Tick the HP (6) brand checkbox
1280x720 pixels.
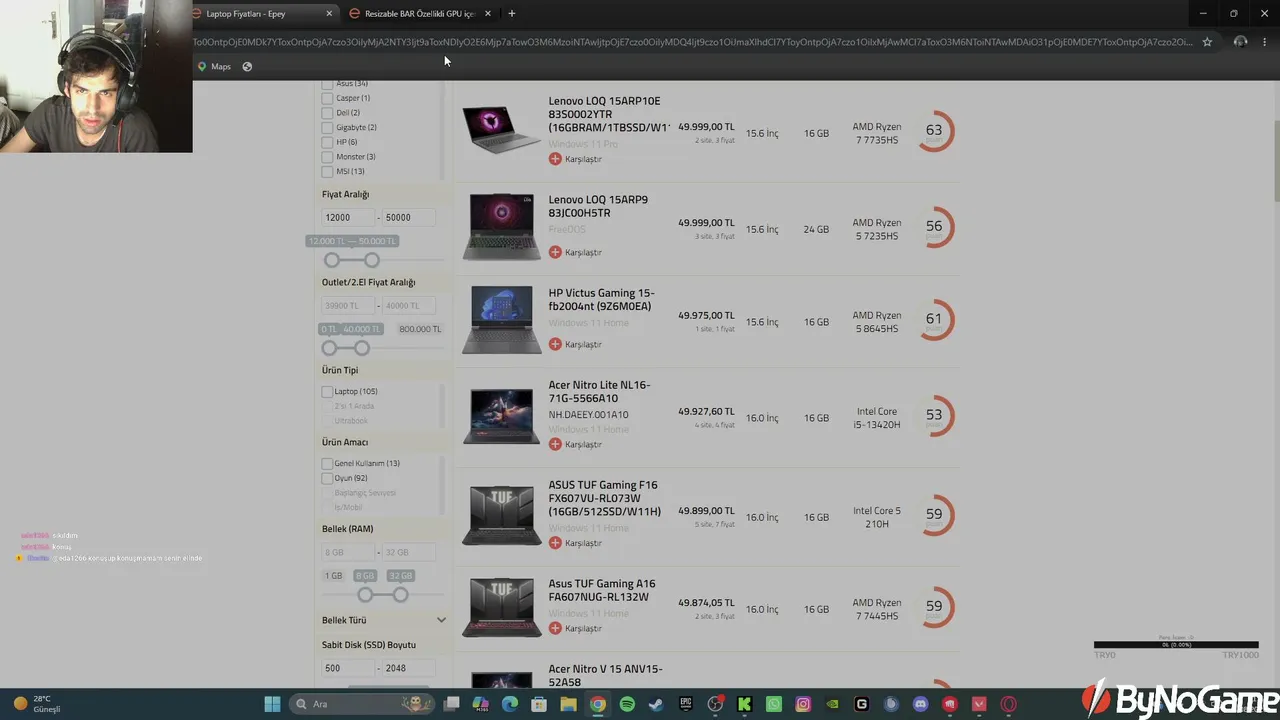(327, 142)
